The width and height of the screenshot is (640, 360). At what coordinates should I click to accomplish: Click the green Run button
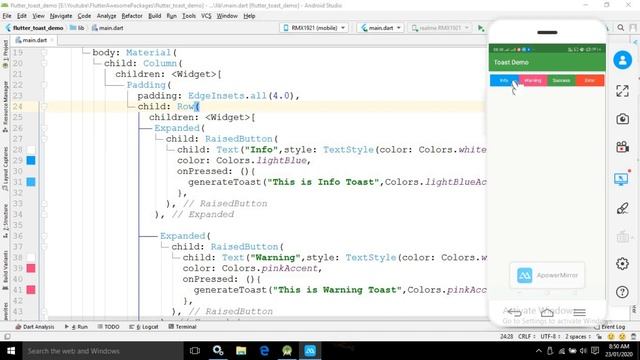click(x=481, y=28)
